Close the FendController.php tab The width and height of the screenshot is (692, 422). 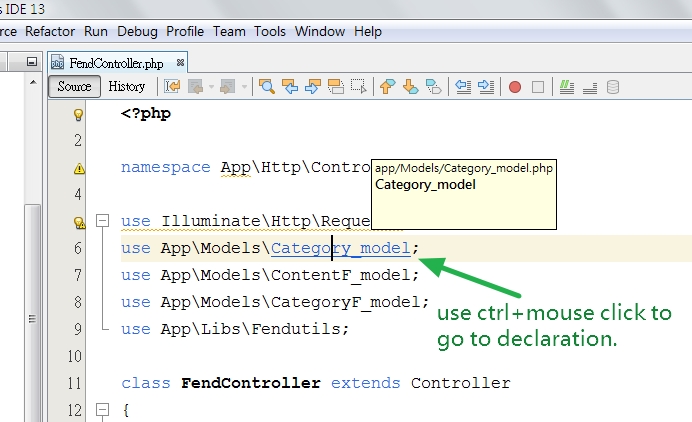pyautogui.click(x=180, y=63)
